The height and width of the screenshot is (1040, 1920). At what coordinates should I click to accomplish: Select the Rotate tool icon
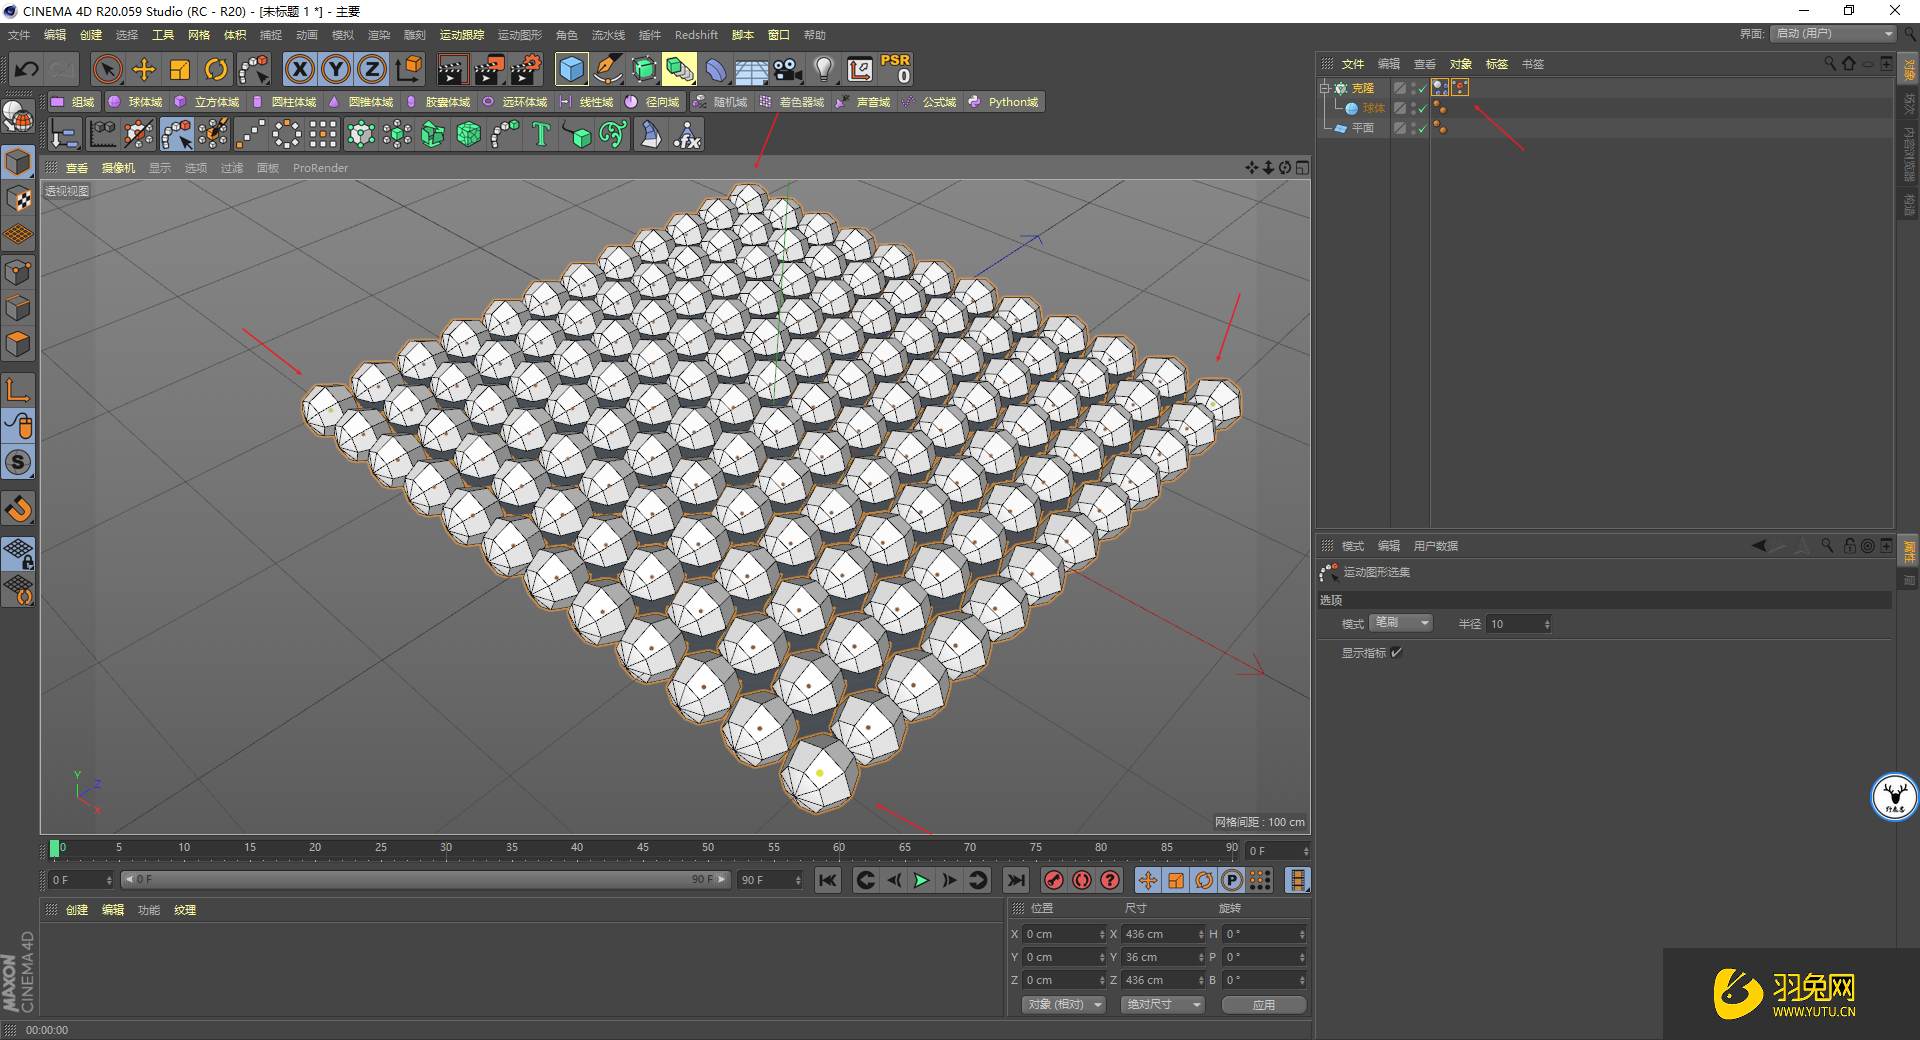tap(216, 69)
